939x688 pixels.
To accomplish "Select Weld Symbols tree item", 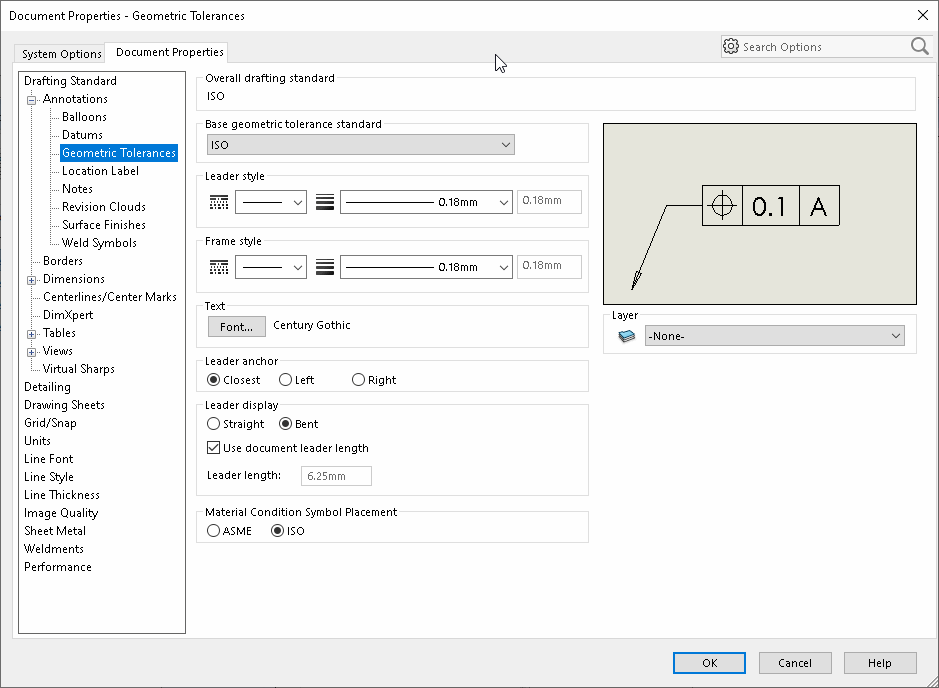I will [x=99, y=243].
